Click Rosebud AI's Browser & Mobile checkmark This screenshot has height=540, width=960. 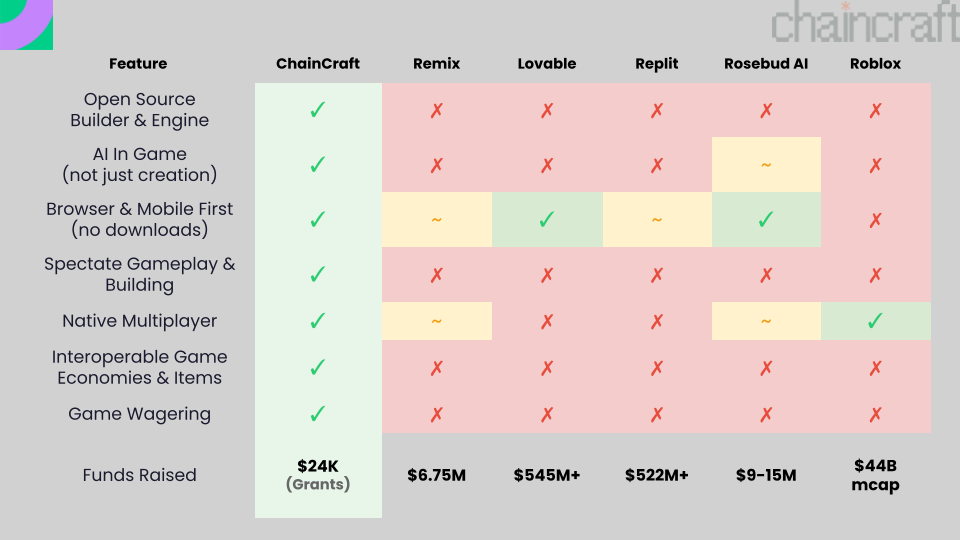pyautogui.click(x=766, y=219)
